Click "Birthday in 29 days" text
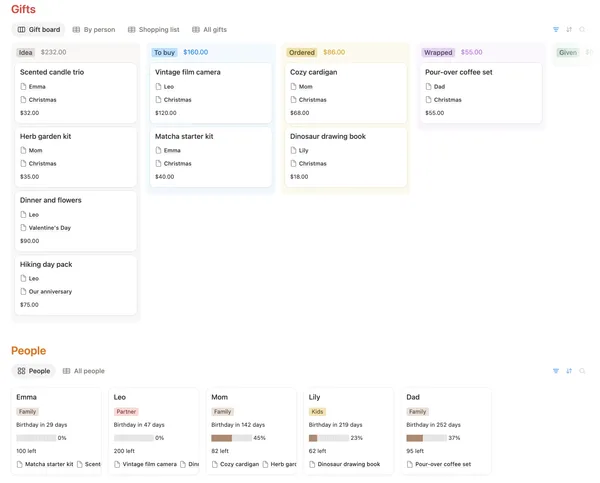The height and width of the screenshot is (483, 600). click(42, 425)
